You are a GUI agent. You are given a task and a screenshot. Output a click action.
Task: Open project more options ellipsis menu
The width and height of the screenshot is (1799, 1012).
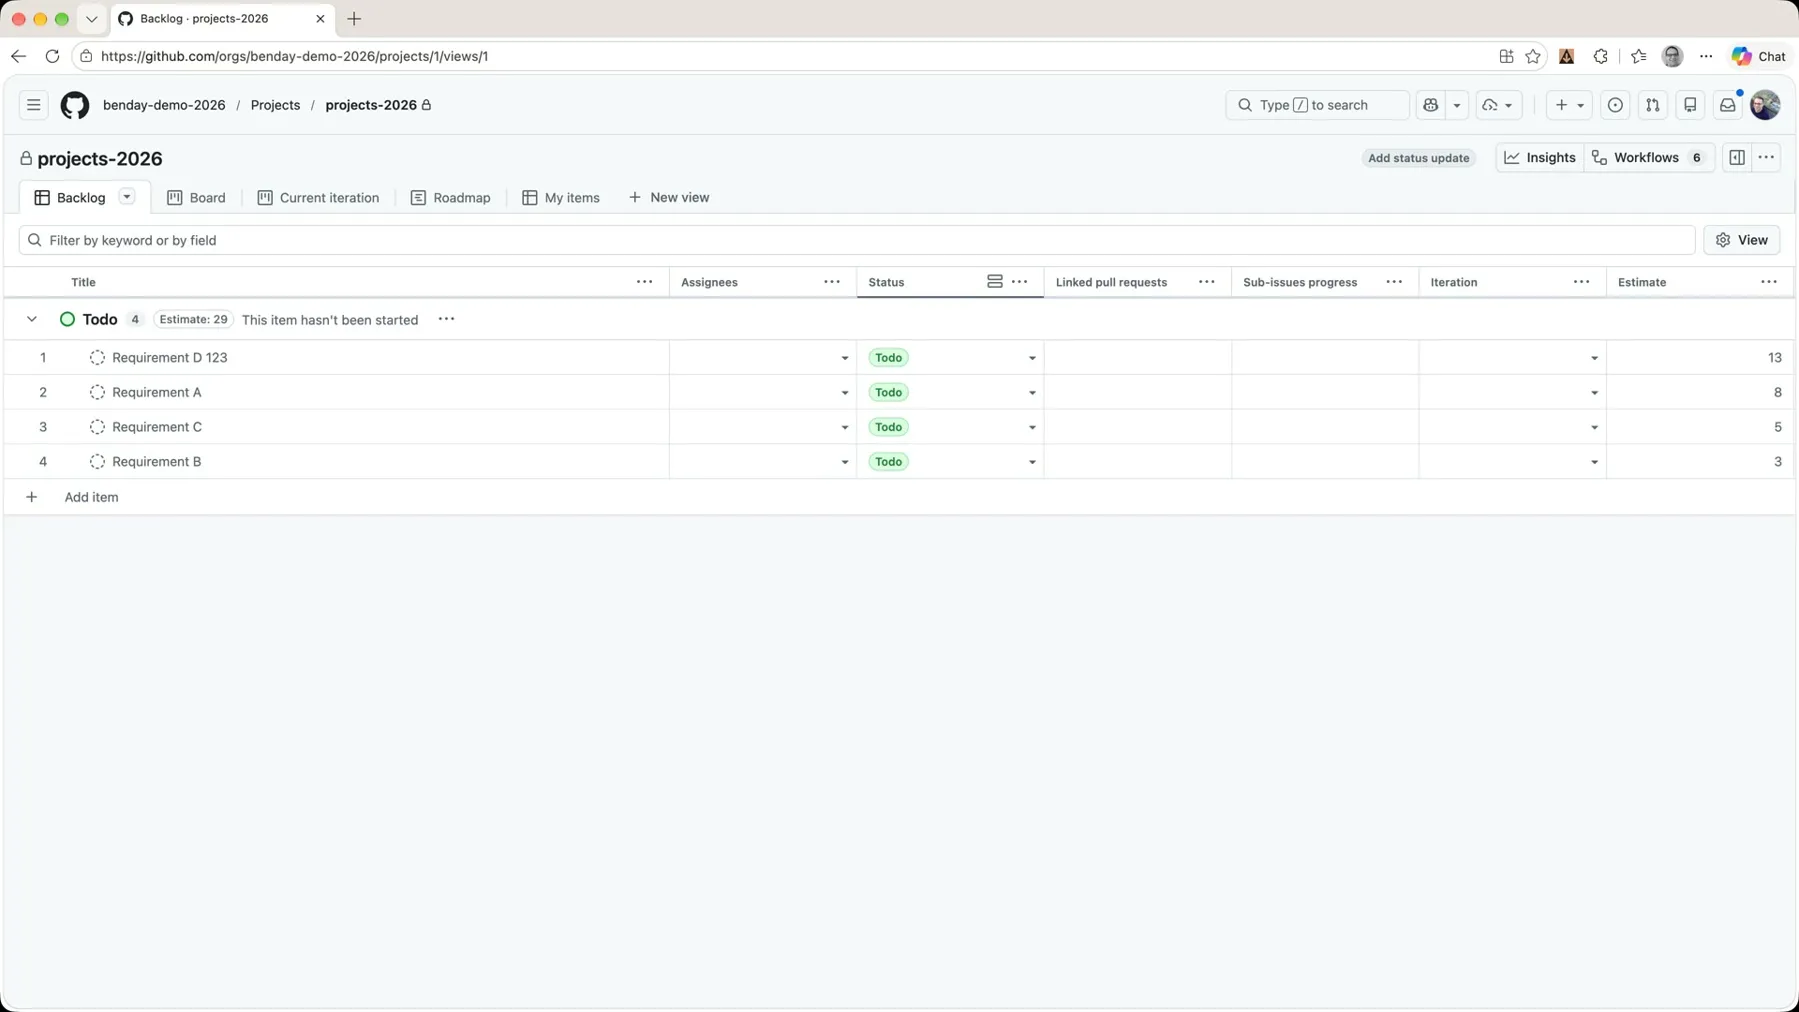(1767, 158)
